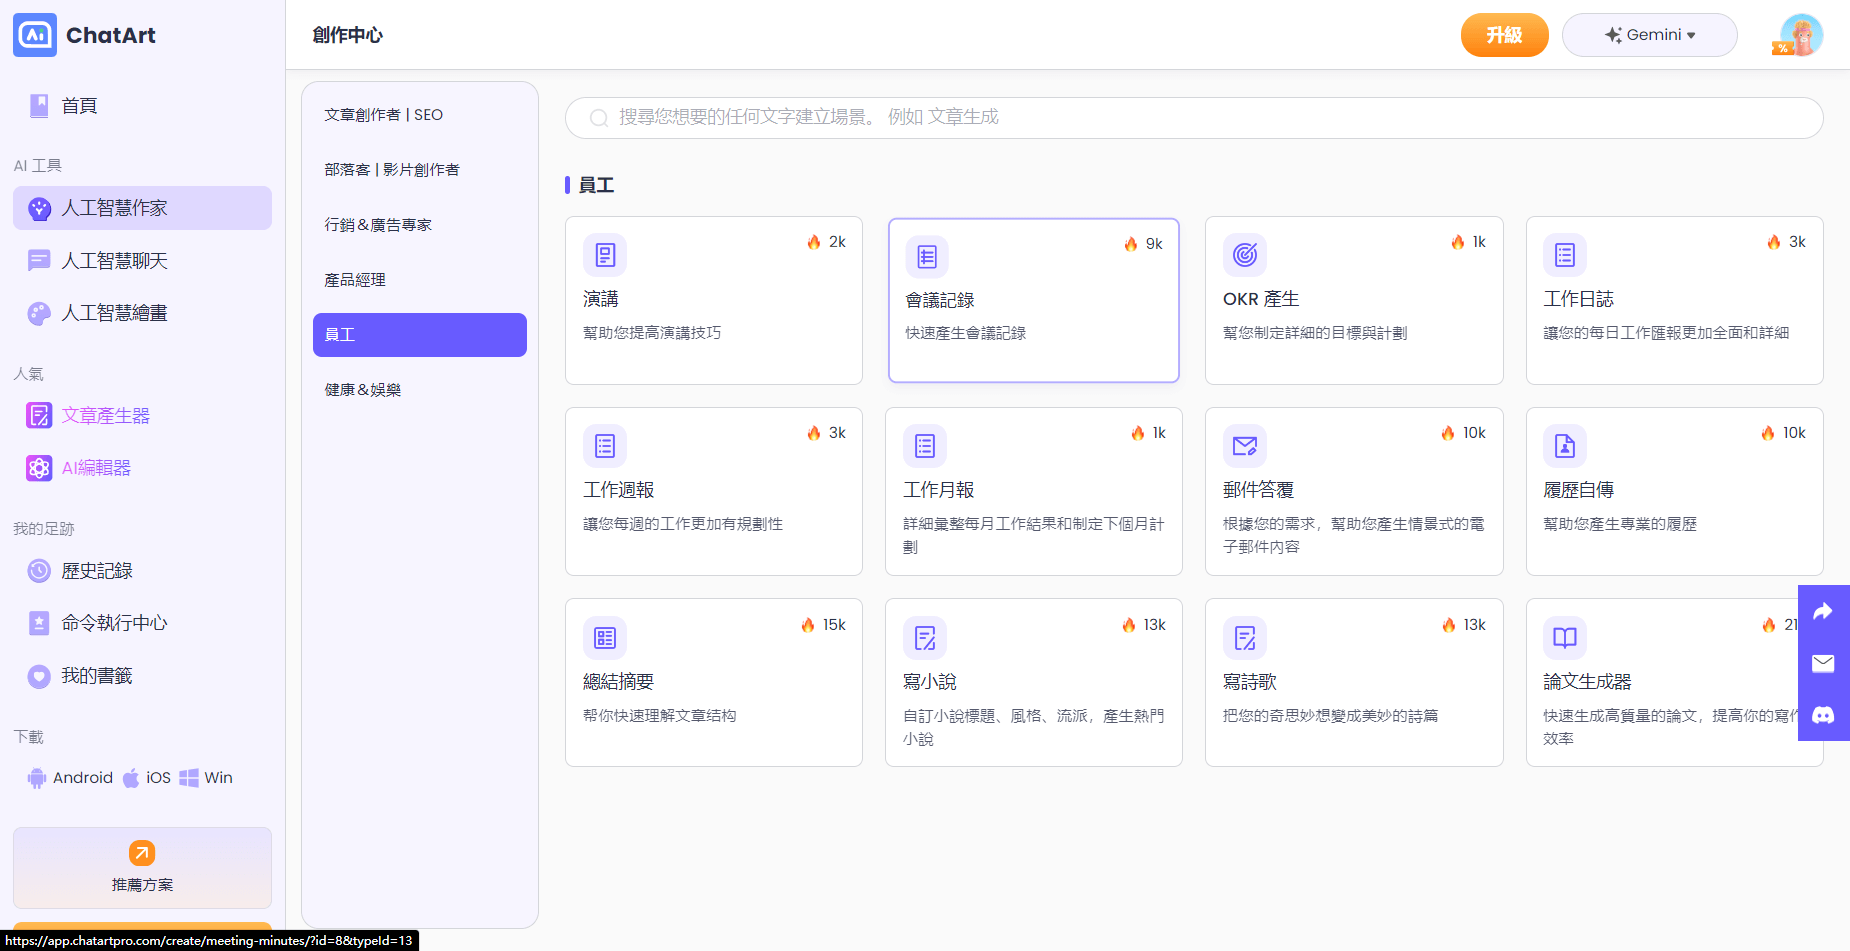
Task: Click 幫助您產生專業的履歷 text
Action: (1620, 524)
